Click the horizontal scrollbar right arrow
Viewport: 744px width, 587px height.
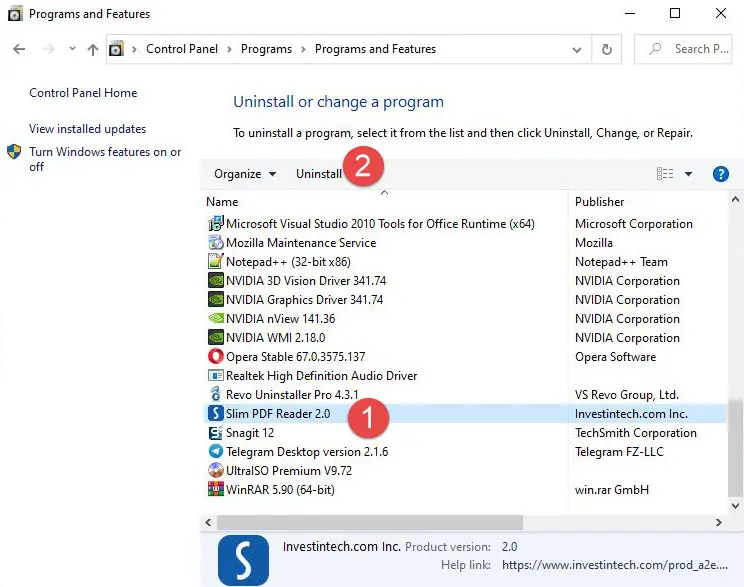click(x=719, y=522)
